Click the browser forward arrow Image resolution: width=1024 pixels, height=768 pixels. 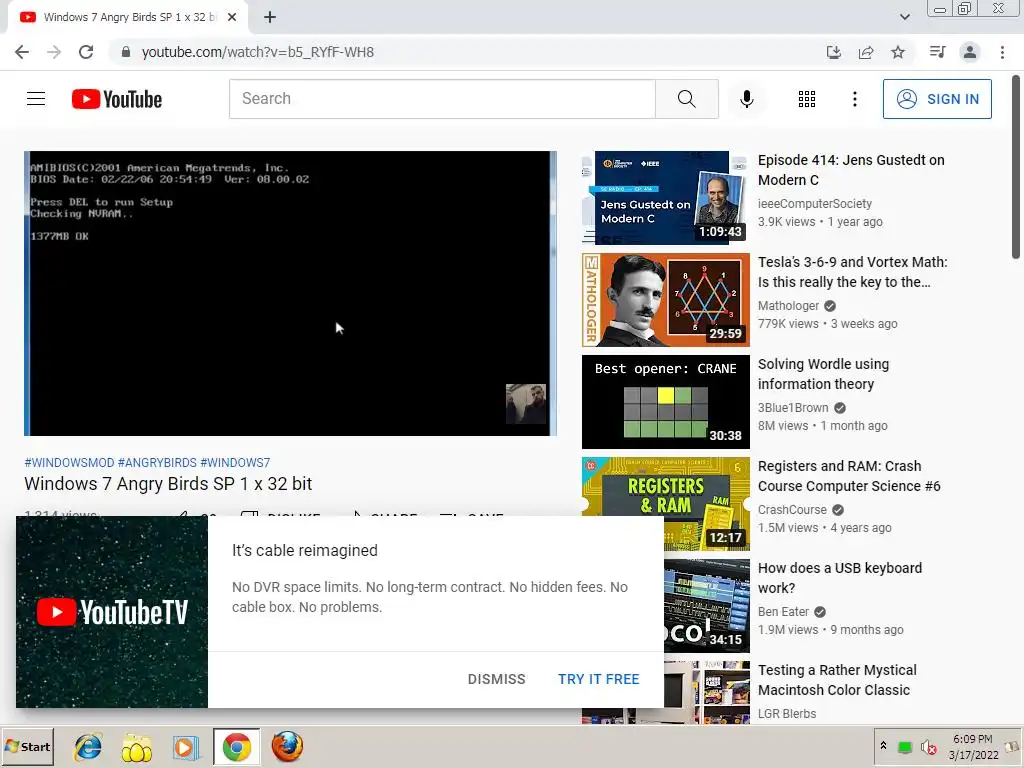[54, 52]
